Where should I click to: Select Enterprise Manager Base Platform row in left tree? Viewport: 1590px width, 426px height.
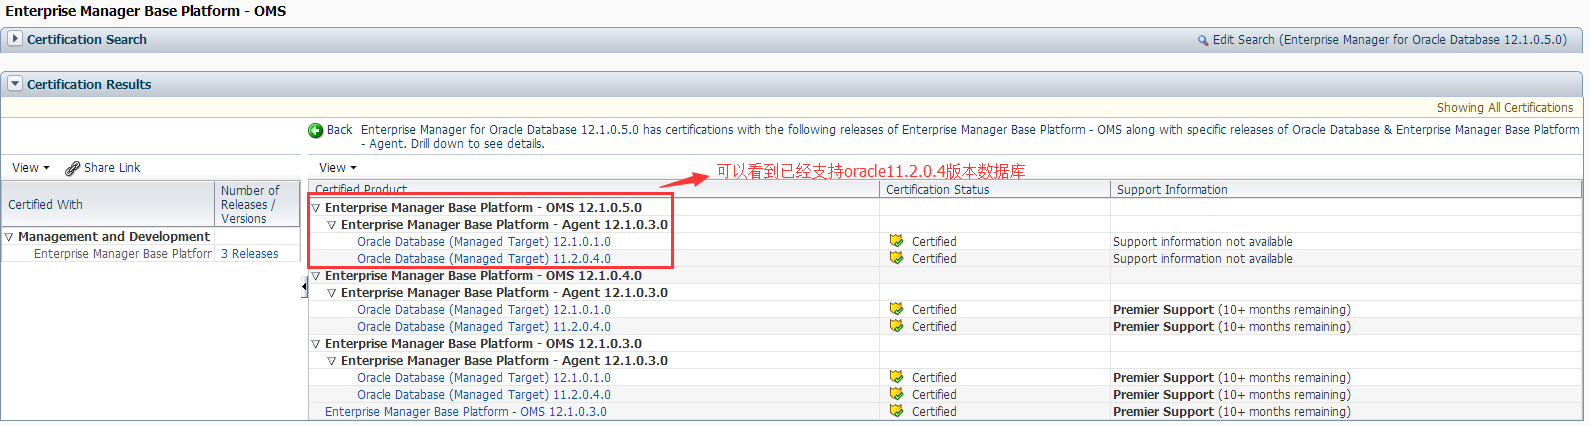(123, 254)
